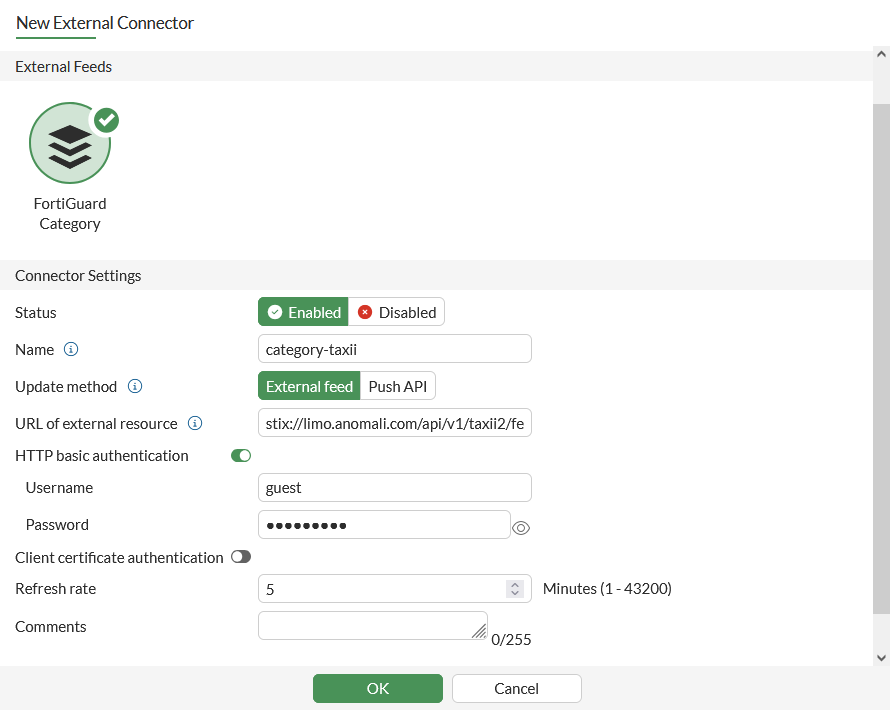Click OK to save the connector

point(377,688)
